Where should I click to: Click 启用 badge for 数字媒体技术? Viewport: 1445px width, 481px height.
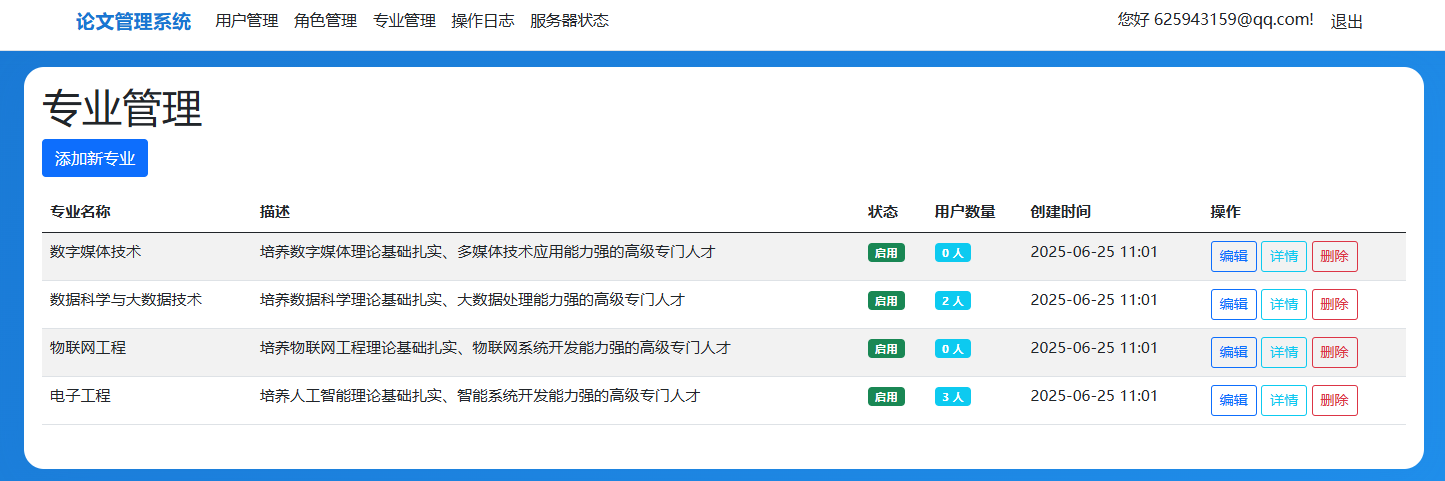pyautogui.click(x=886, y=253)
